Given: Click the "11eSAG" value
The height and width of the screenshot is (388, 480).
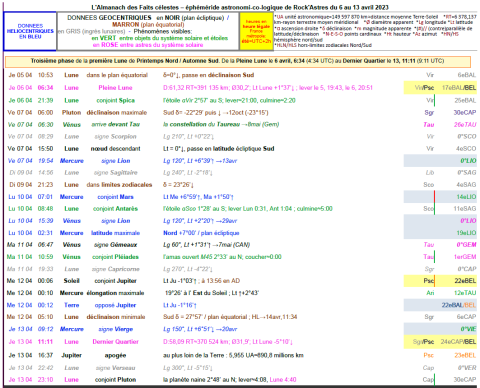Looking at the screenshot, I should (x=465, y=209).
